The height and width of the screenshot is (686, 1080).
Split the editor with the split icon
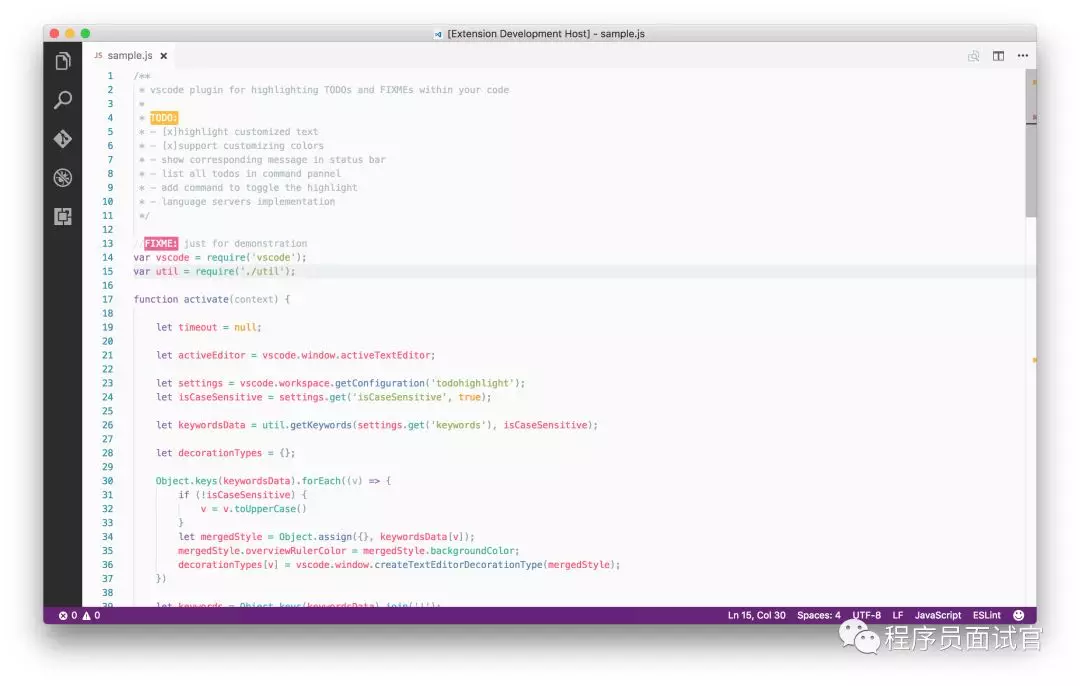998,56
